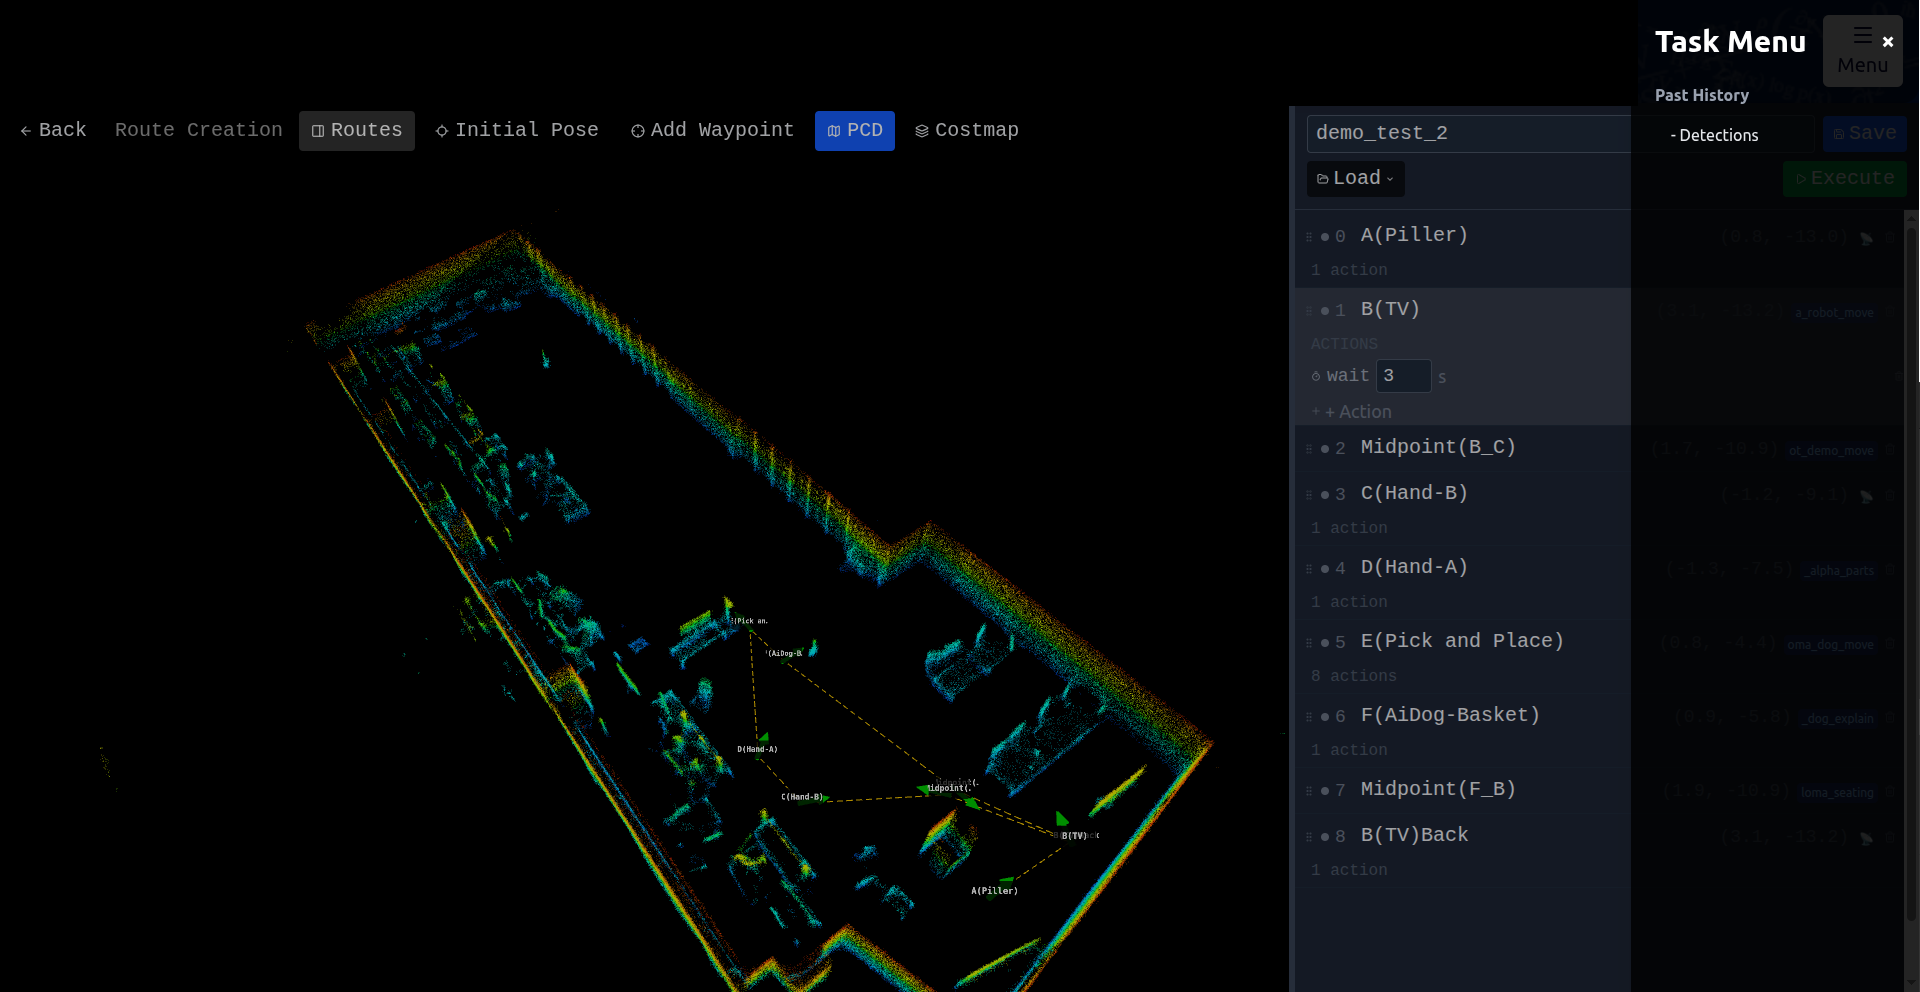Click the dimmed Save button
Image resolution: width=1920 pixels, height=992 pixels.
coord(1864,133)
